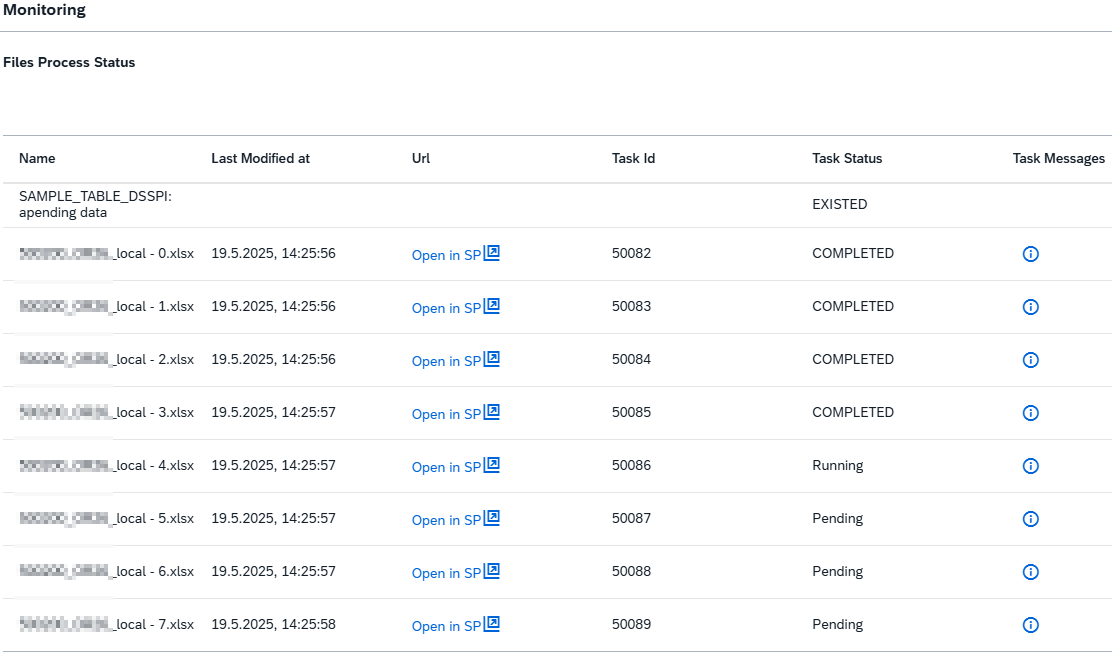Click the Task Status column header
The height and width of the screenshot is (653, 1112).
(x=847, y=158)
